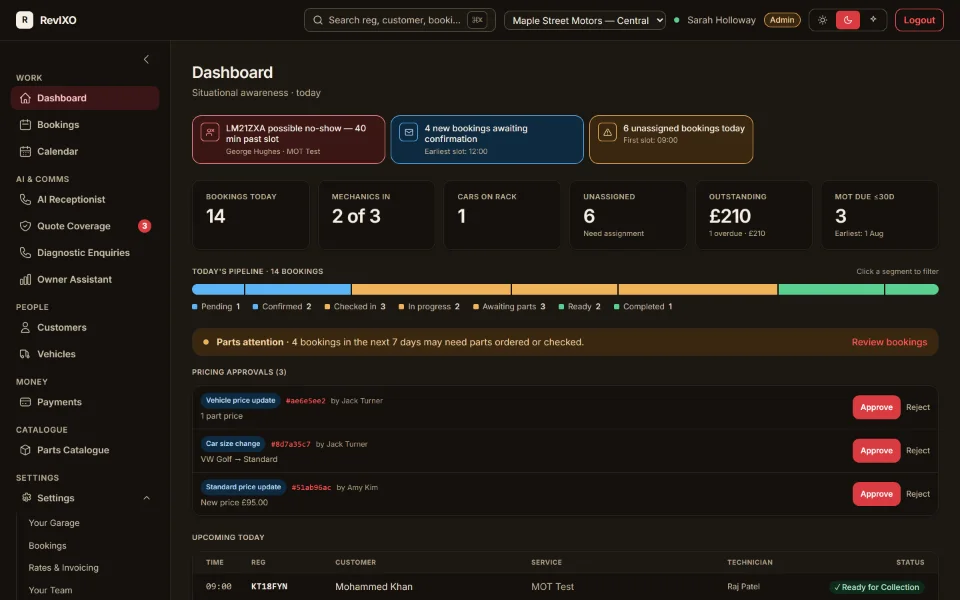Click the AI Receptionist phone icon
Screen dimensions: 960x600
coord(25,200)
